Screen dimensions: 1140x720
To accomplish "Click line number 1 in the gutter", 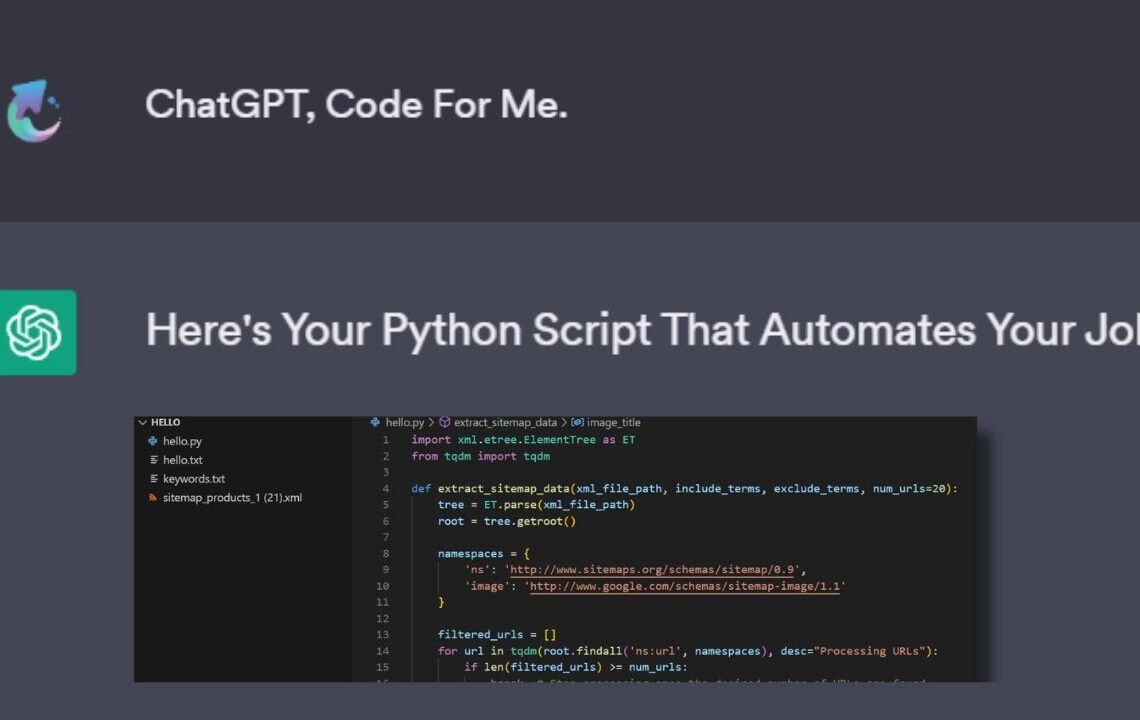I will [x=386, y=439].
